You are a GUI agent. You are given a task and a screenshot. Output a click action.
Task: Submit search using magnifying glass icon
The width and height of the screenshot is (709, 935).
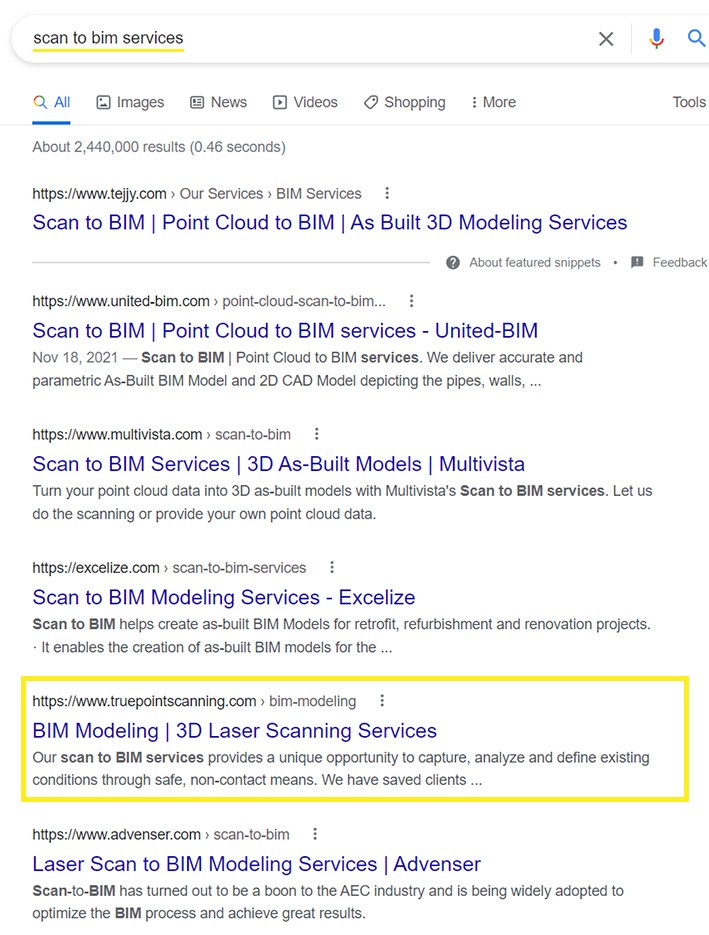tap(696, 39)
